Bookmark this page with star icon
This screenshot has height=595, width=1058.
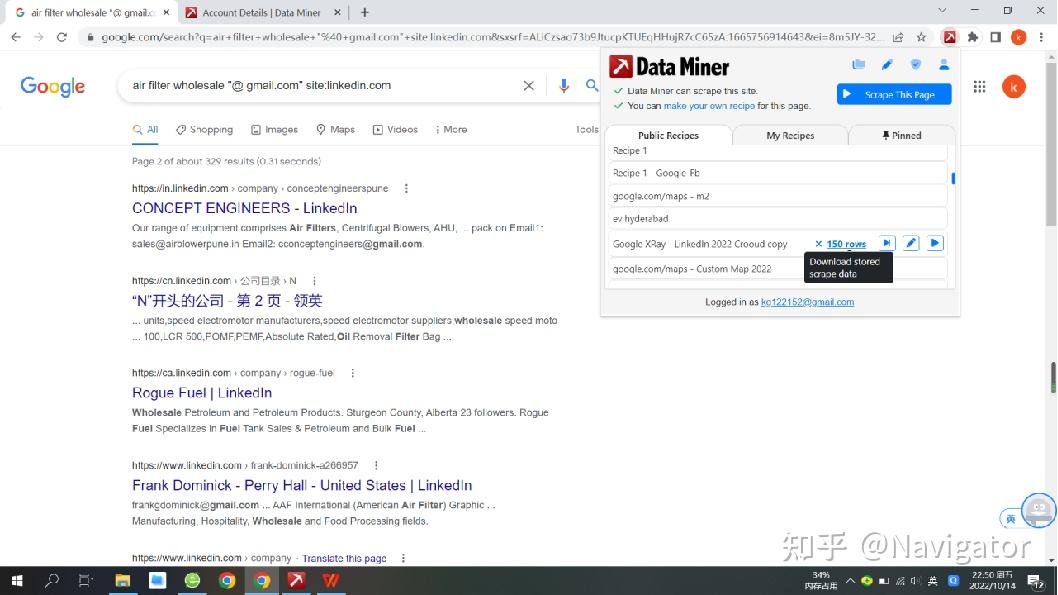(921, 37)
